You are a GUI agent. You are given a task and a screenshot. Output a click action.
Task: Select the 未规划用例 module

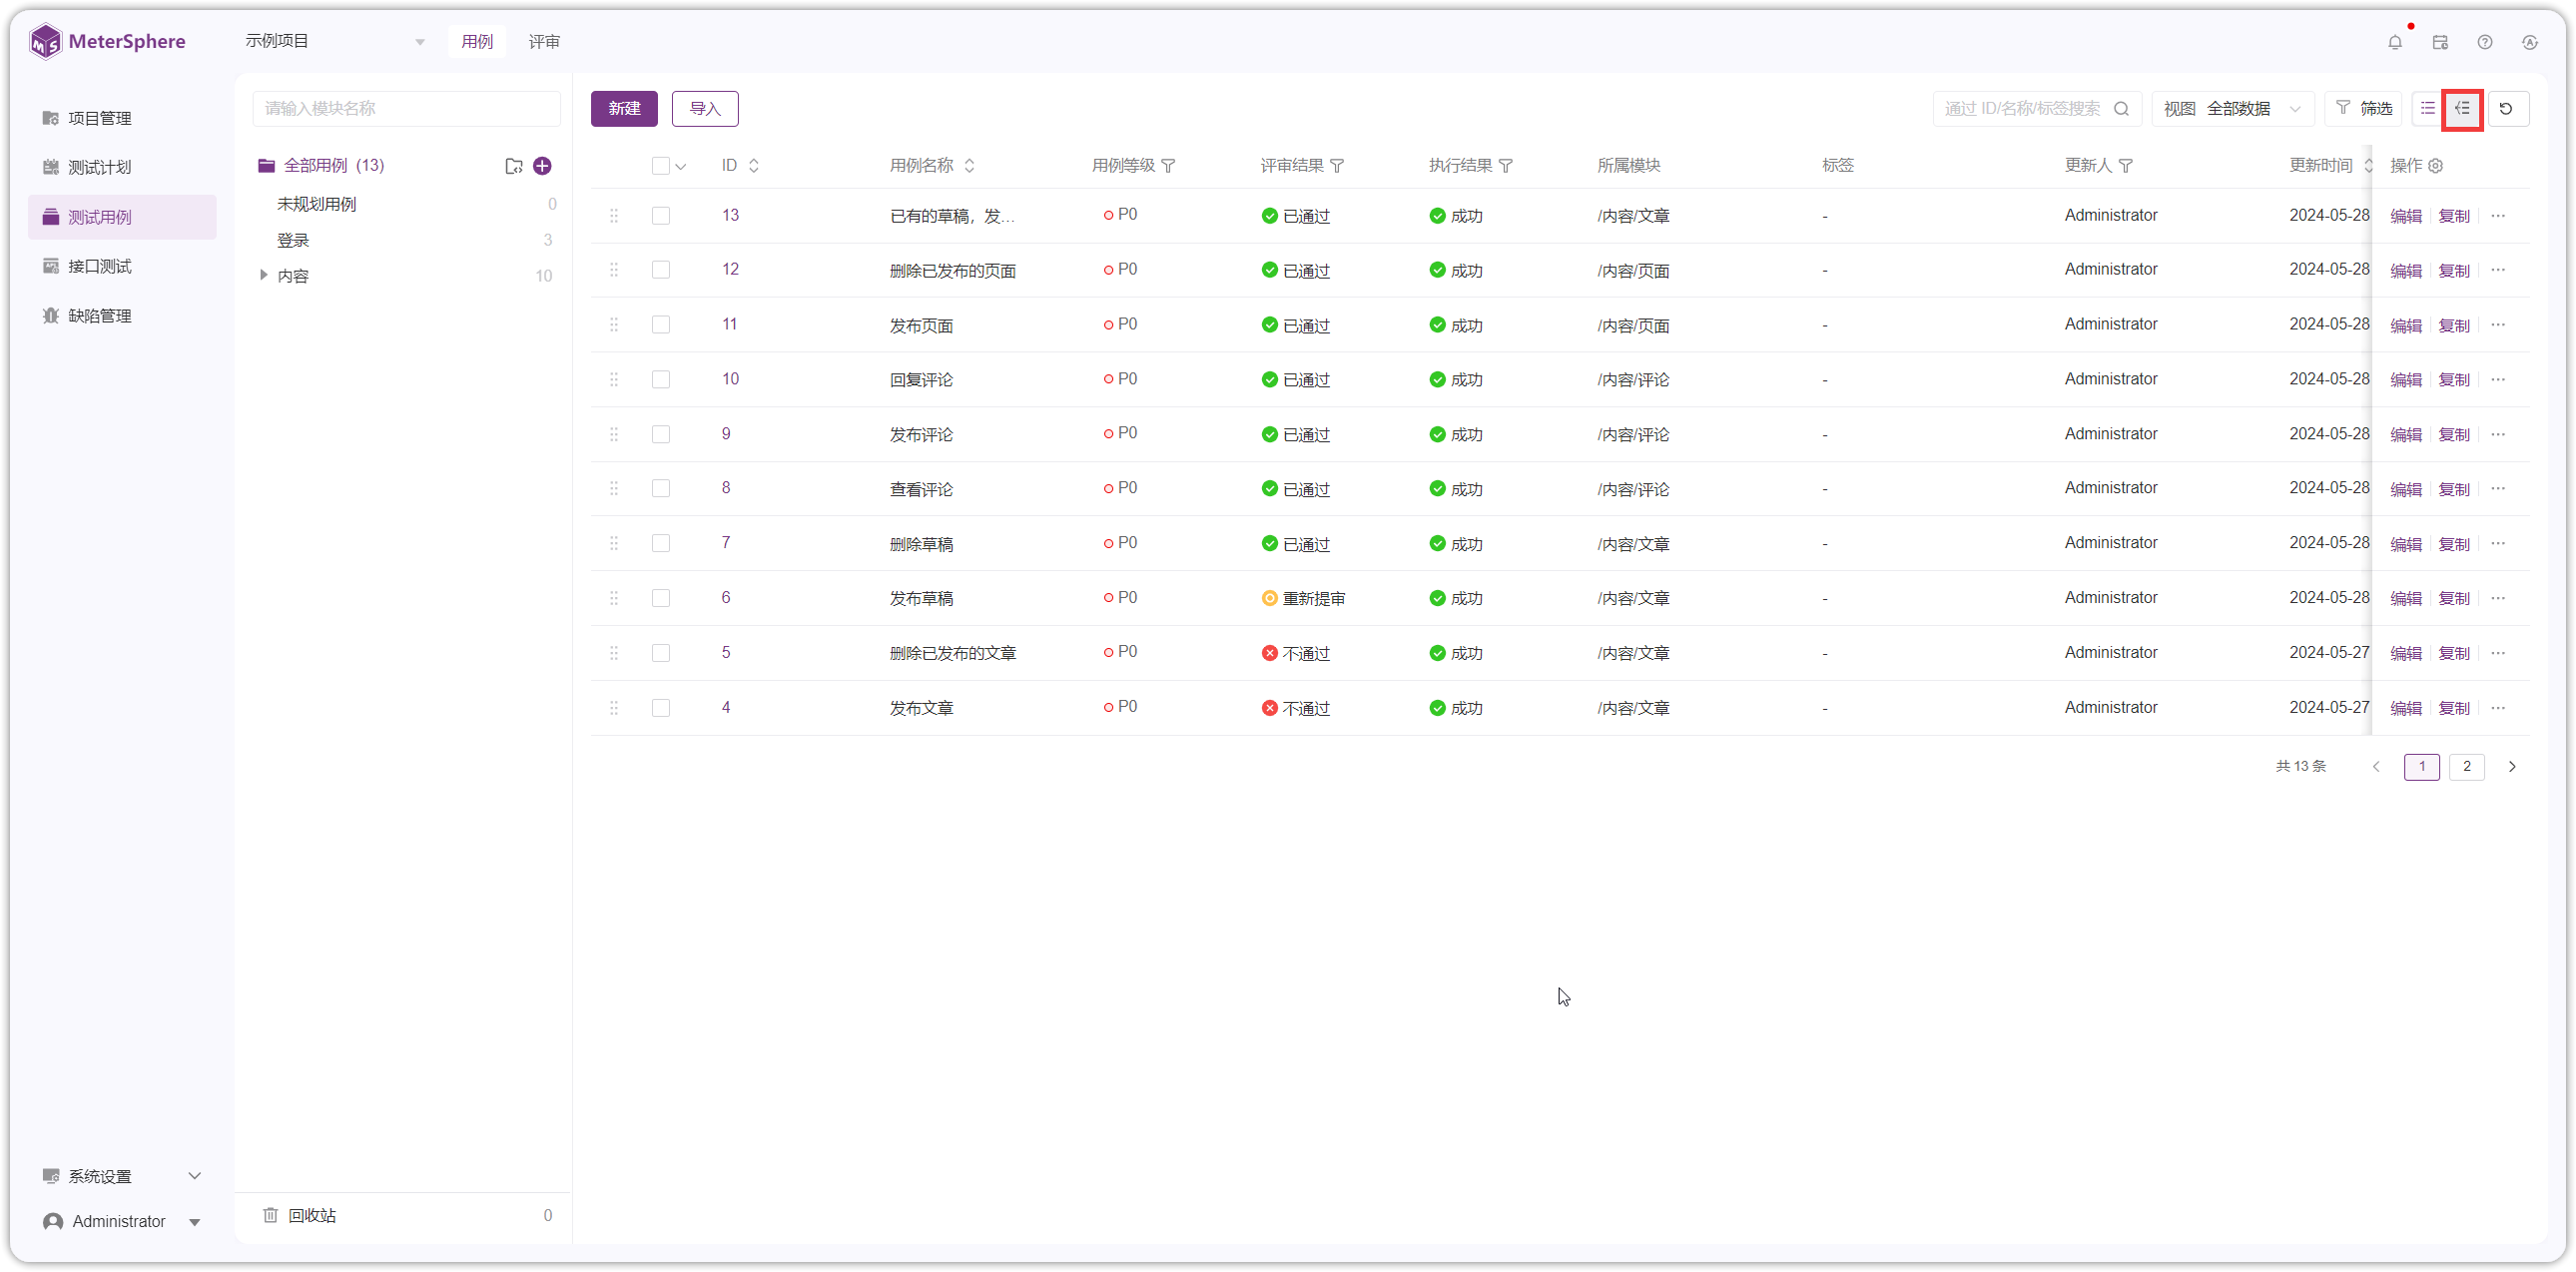point(316,204)
